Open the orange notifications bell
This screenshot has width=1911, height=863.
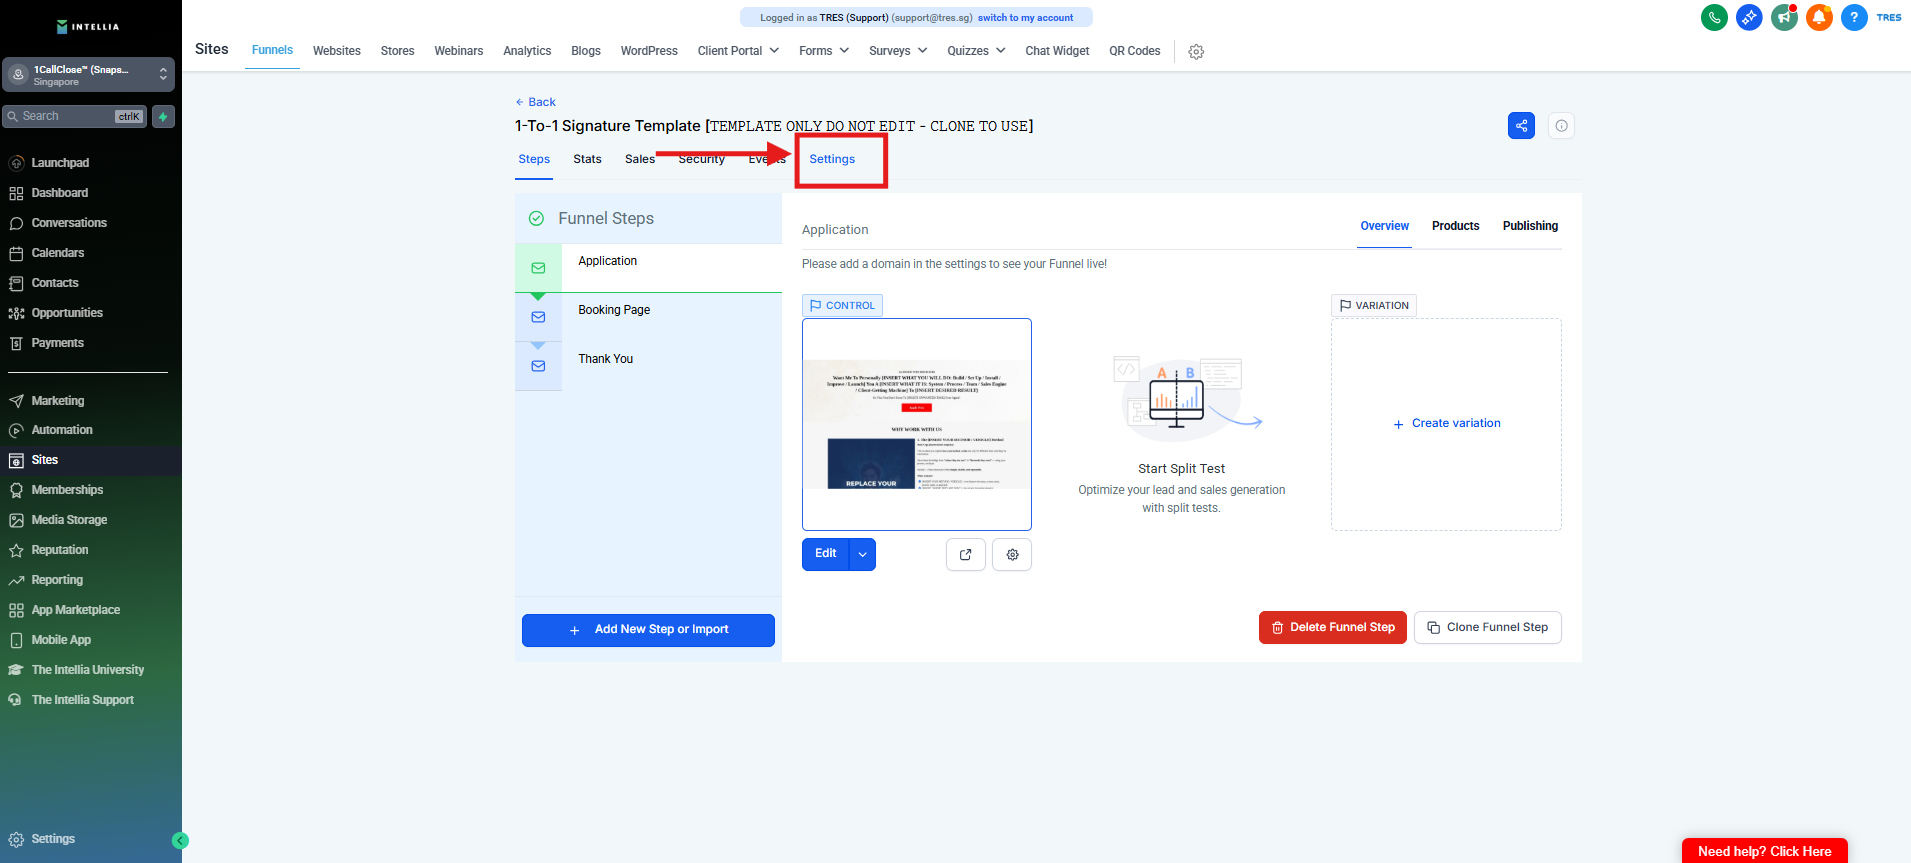tap(1819, 17)
